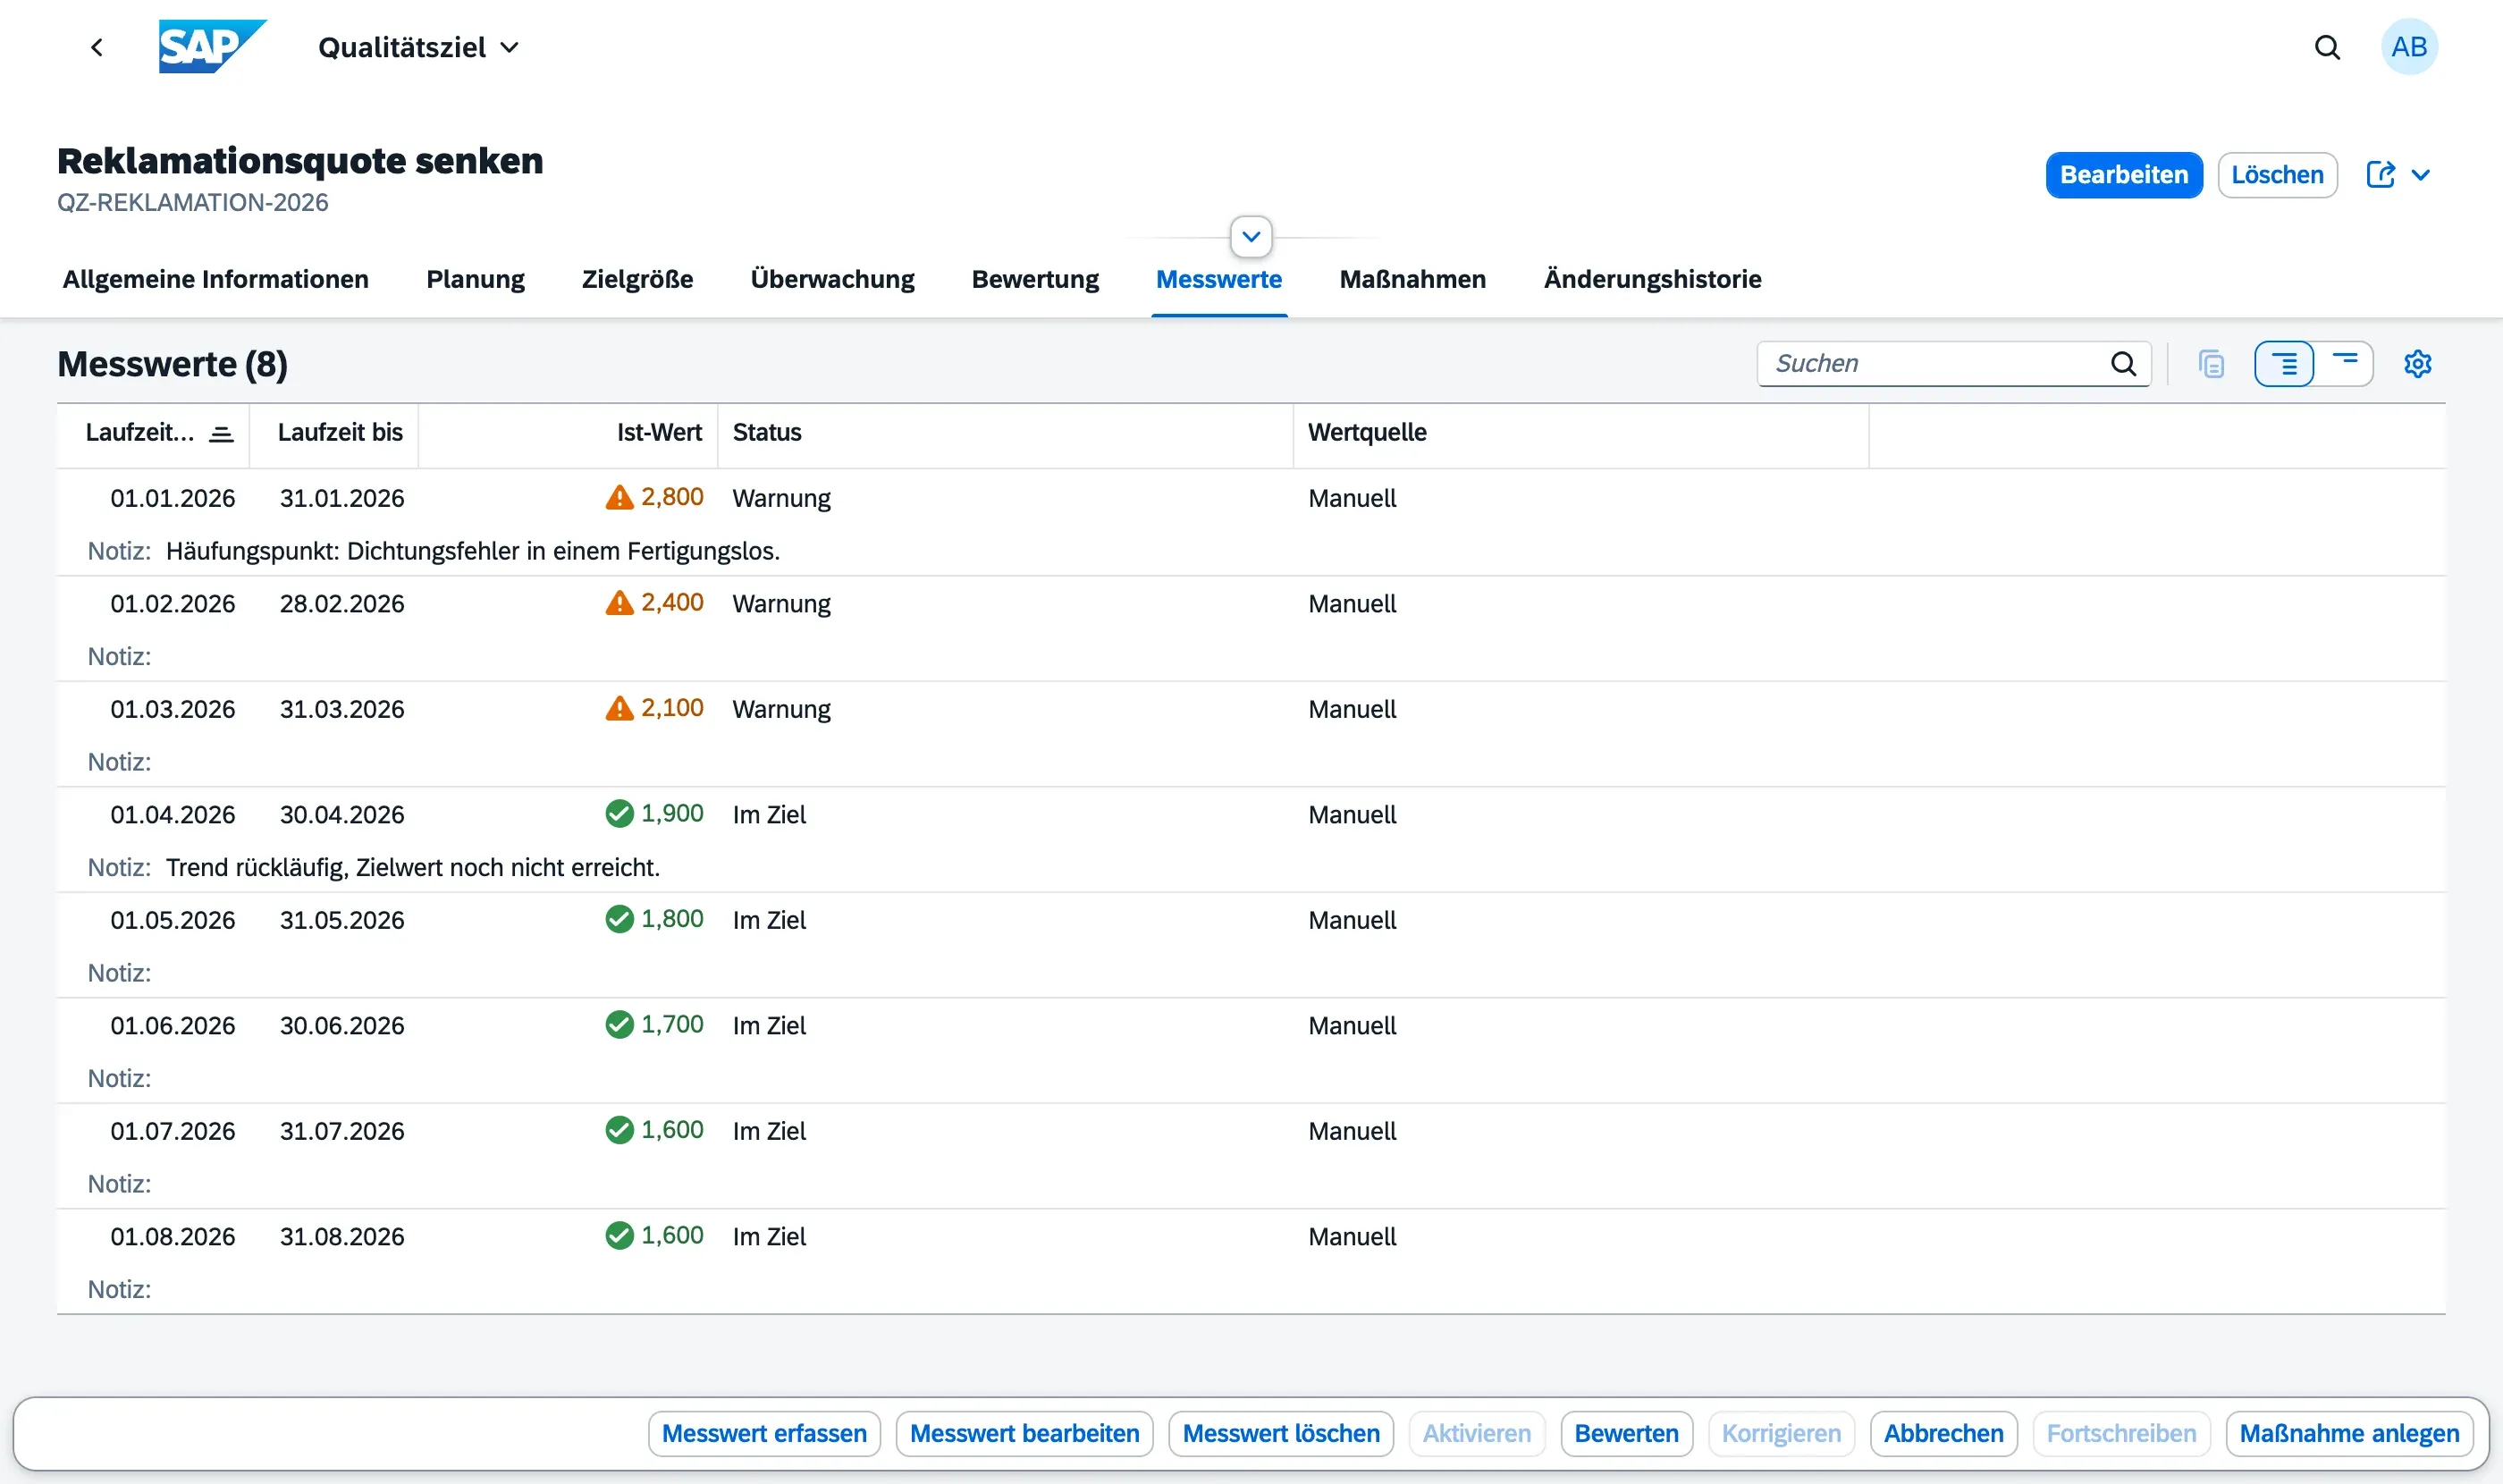Click the copy rows icon

[2211, 363]
